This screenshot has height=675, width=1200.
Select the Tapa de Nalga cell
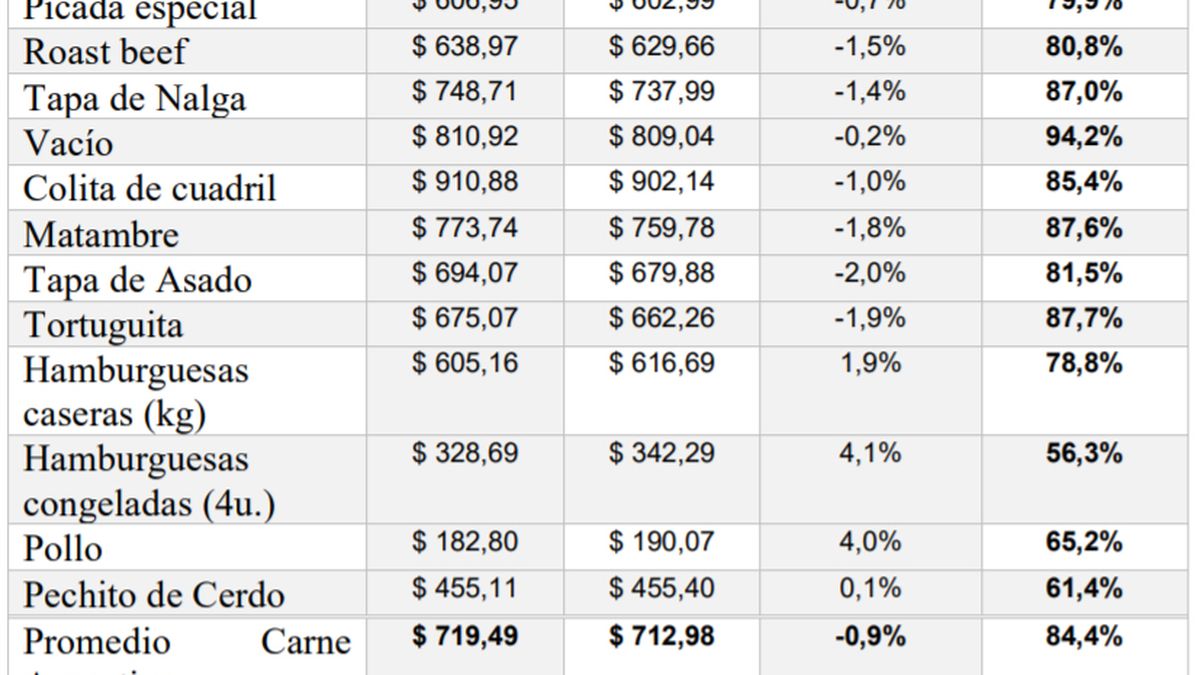[120, 99]
